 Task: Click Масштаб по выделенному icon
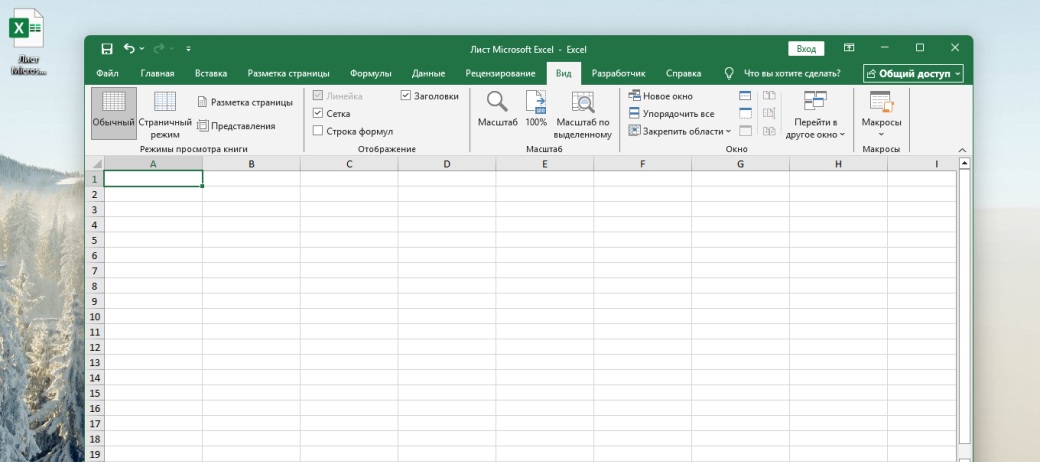pos(582,102)
